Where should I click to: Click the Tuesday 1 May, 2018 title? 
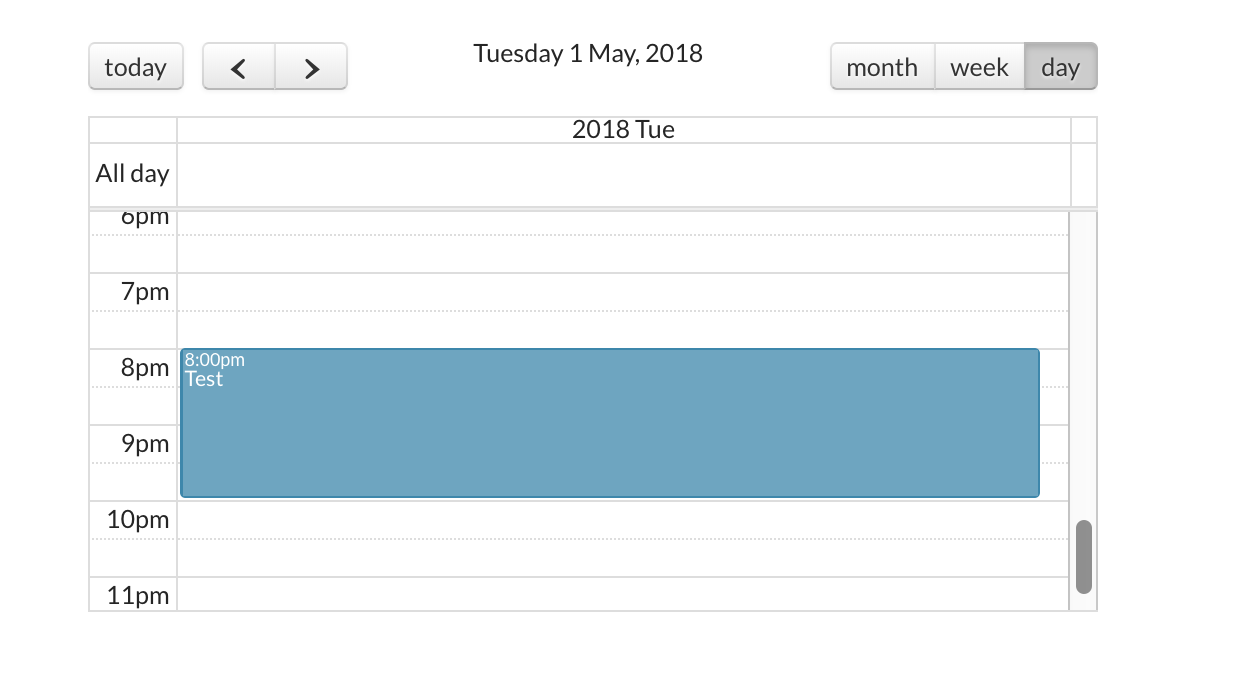coord(588,53)
